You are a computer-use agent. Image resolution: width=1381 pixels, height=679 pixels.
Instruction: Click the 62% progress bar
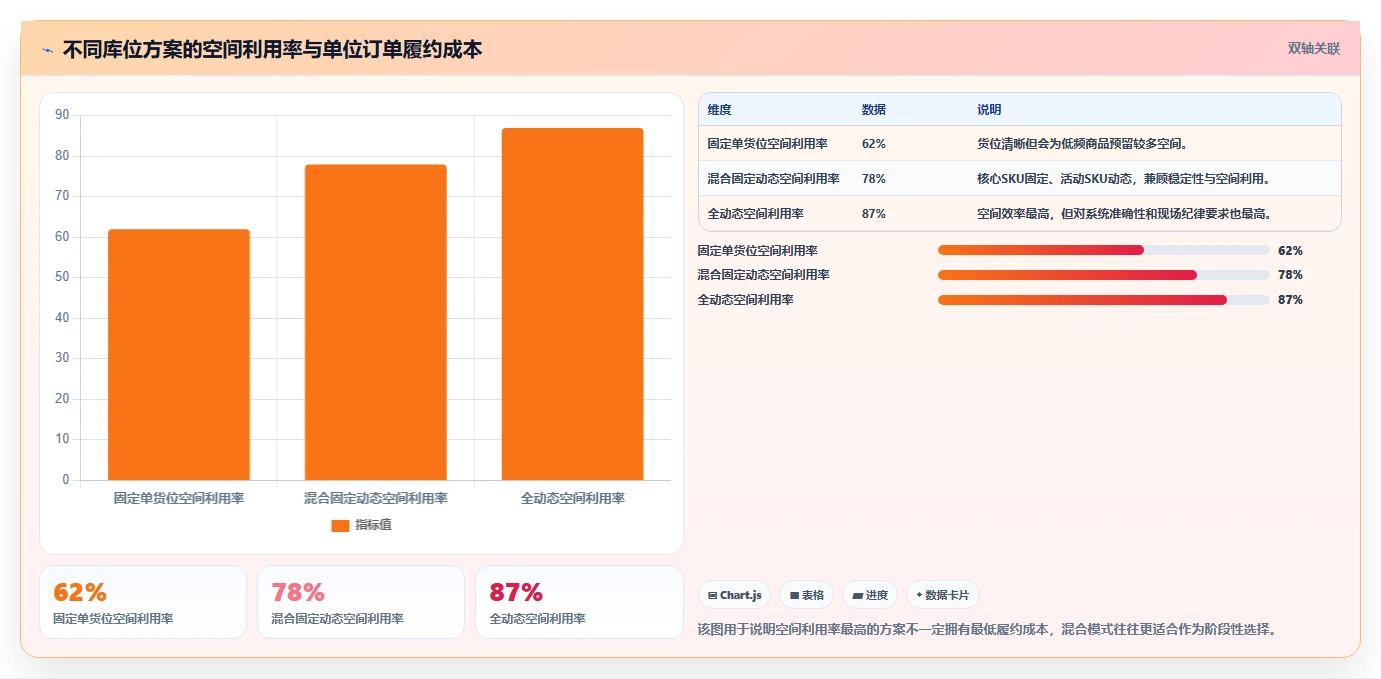pos(1104,250)
